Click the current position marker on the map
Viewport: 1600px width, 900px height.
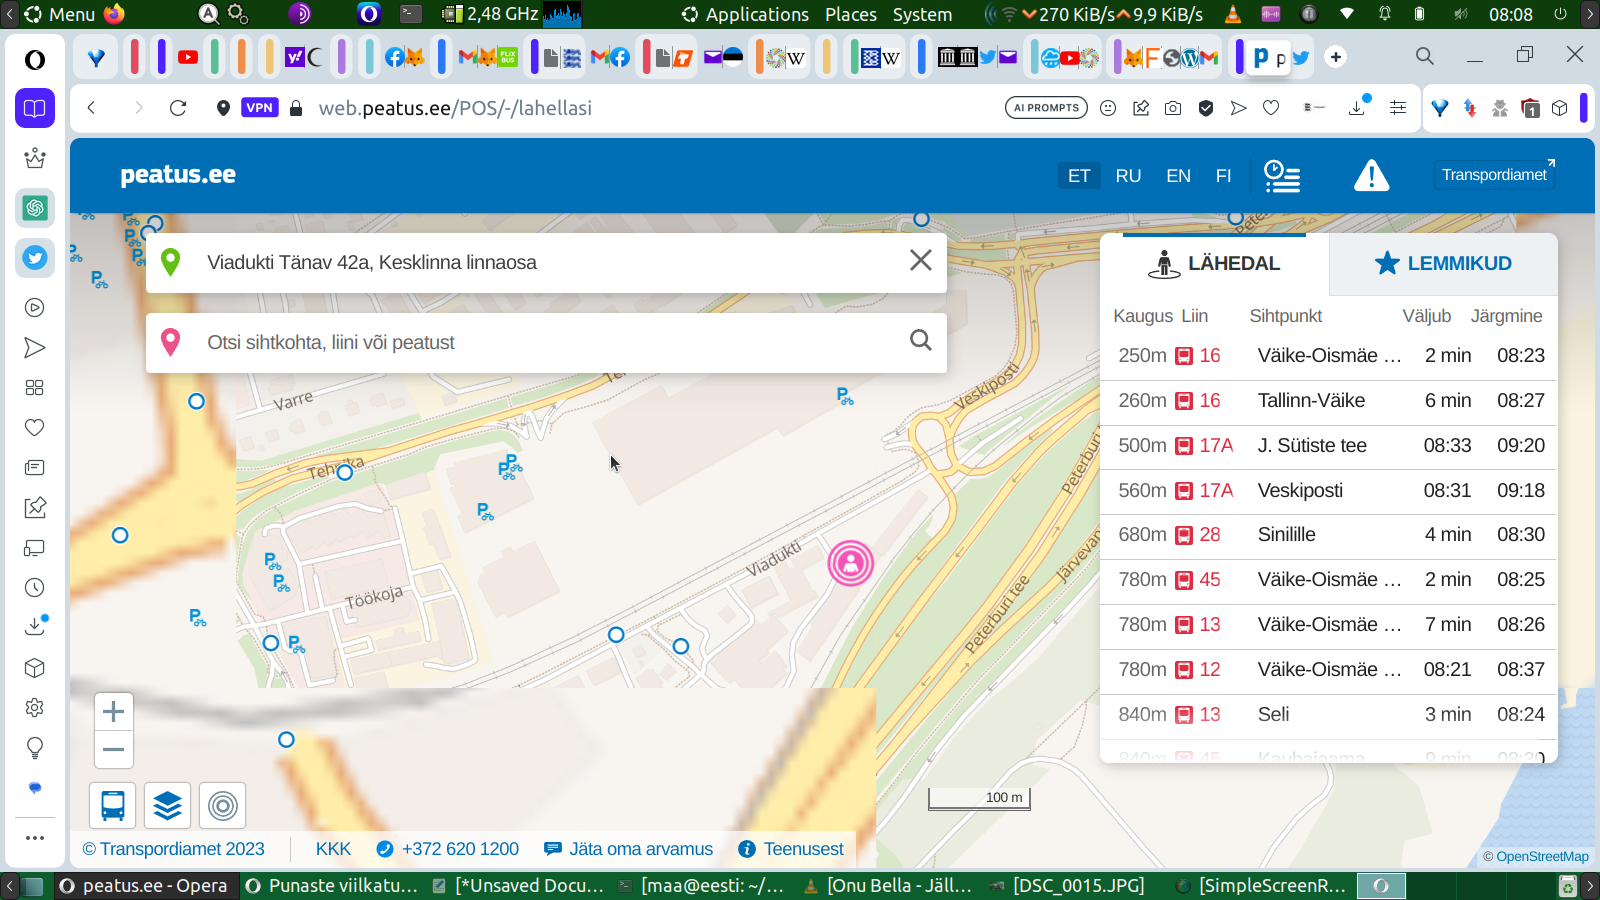click(x=851, y=563)
